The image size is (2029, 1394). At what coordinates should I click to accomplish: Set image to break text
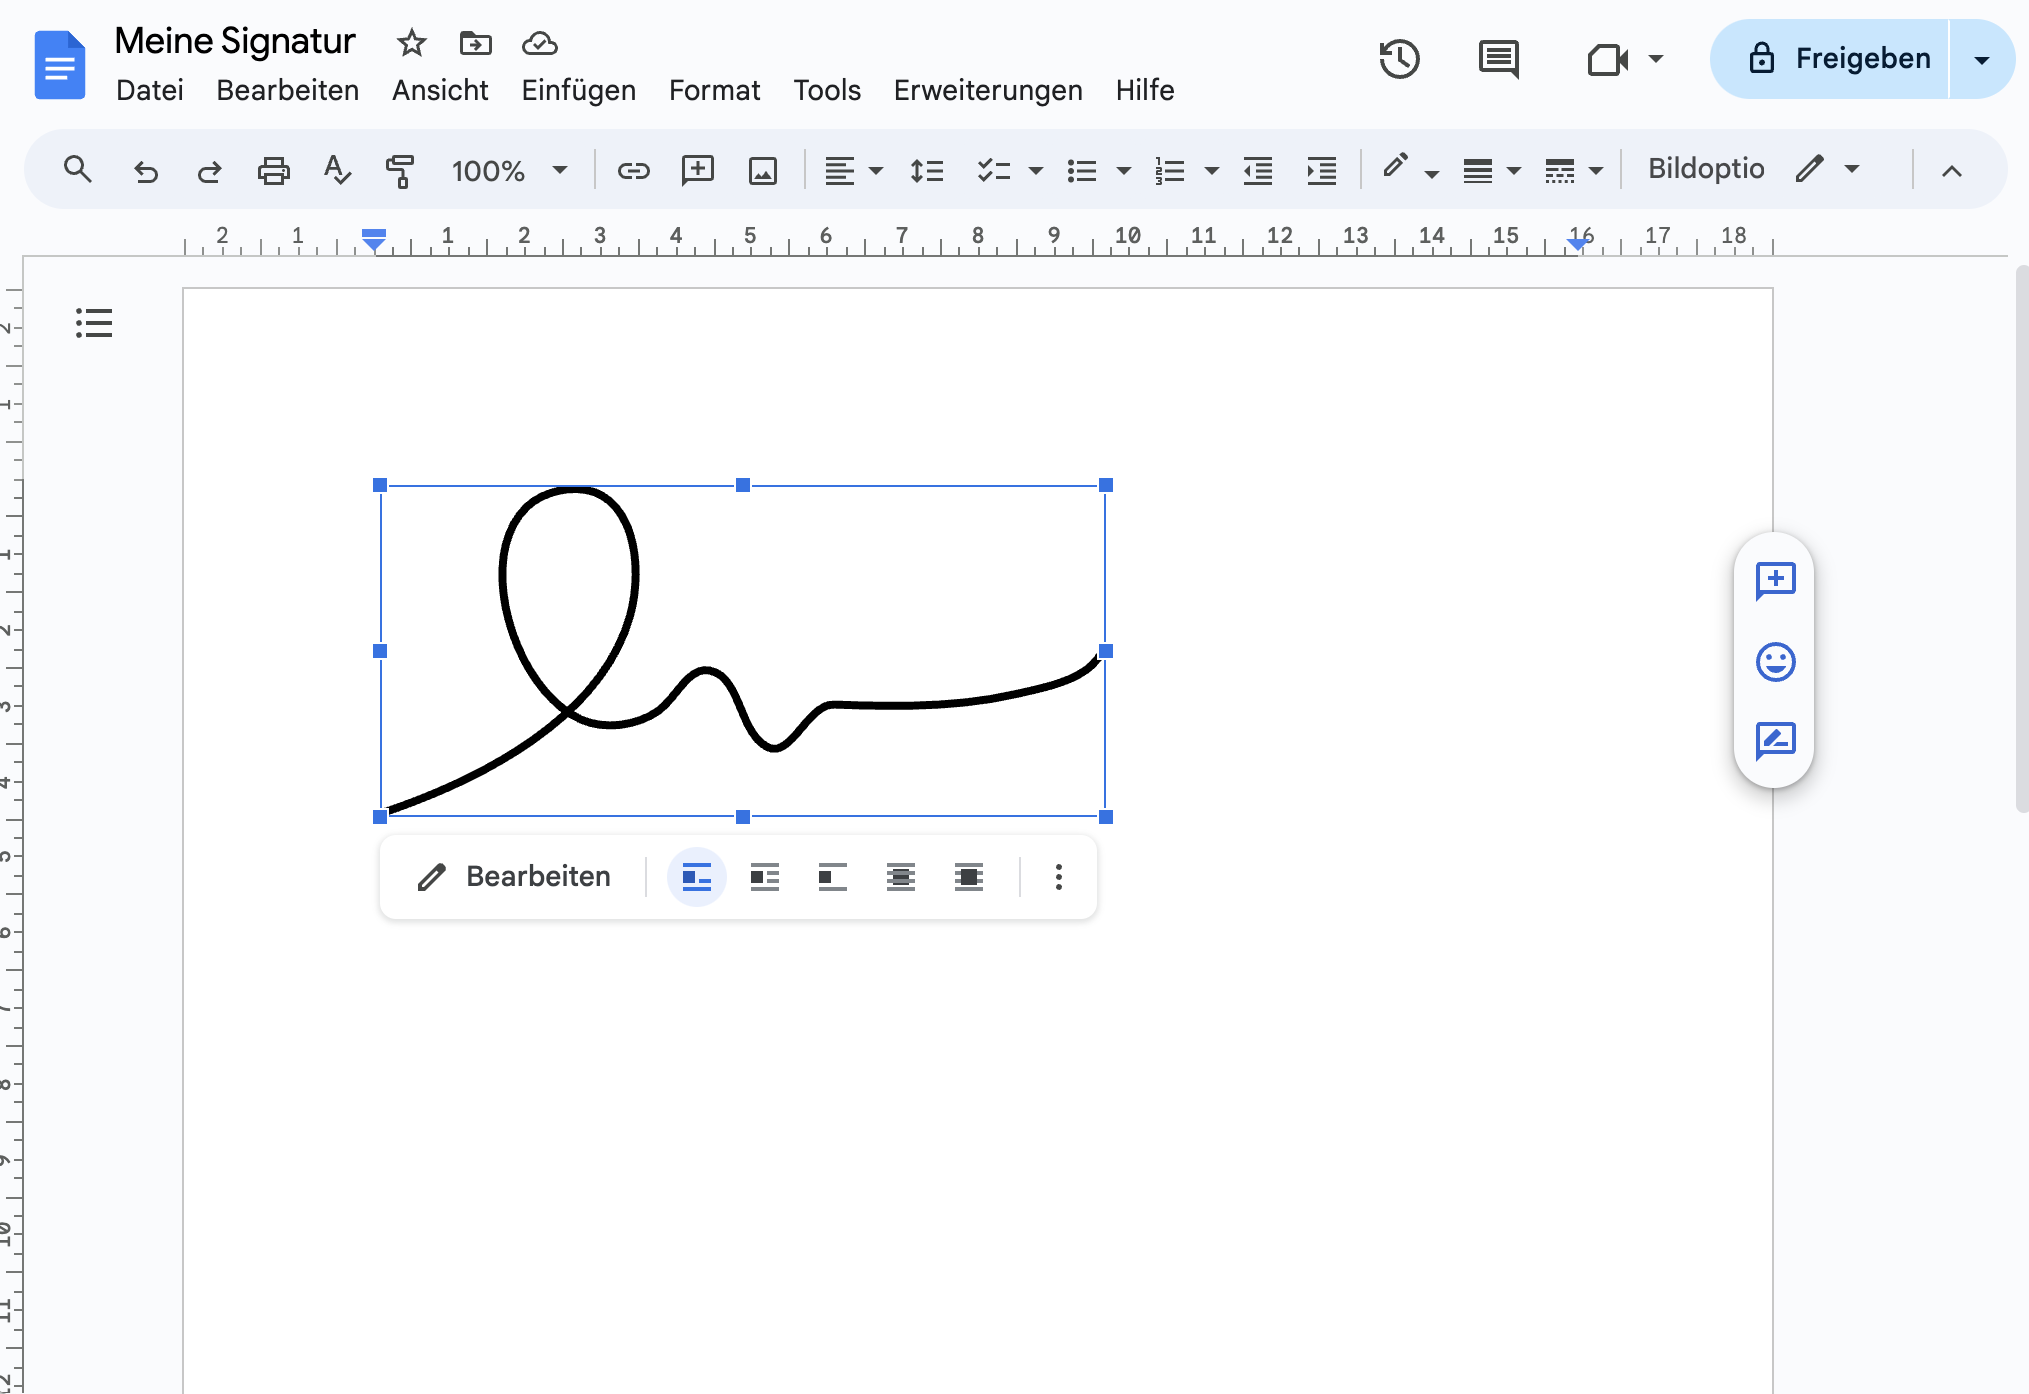pyautogui.click(x=833, y=877)
